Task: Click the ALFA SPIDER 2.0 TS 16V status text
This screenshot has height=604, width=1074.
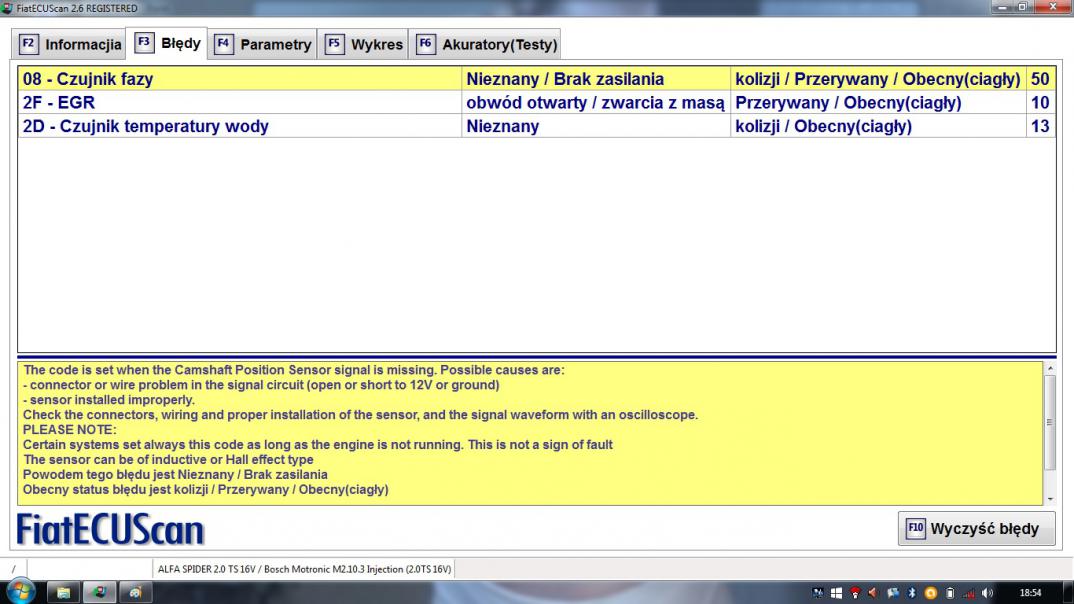Action: [305, 569]
